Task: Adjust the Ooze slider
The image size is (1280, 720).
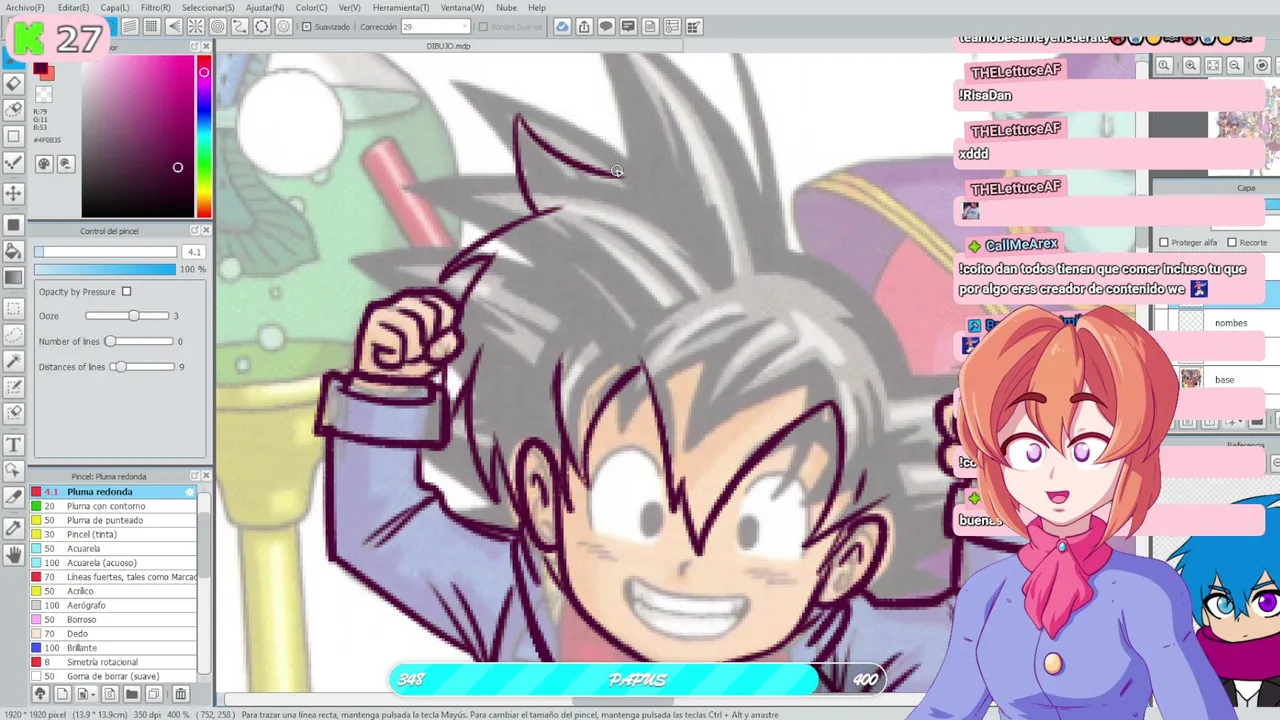Action: 128,316
